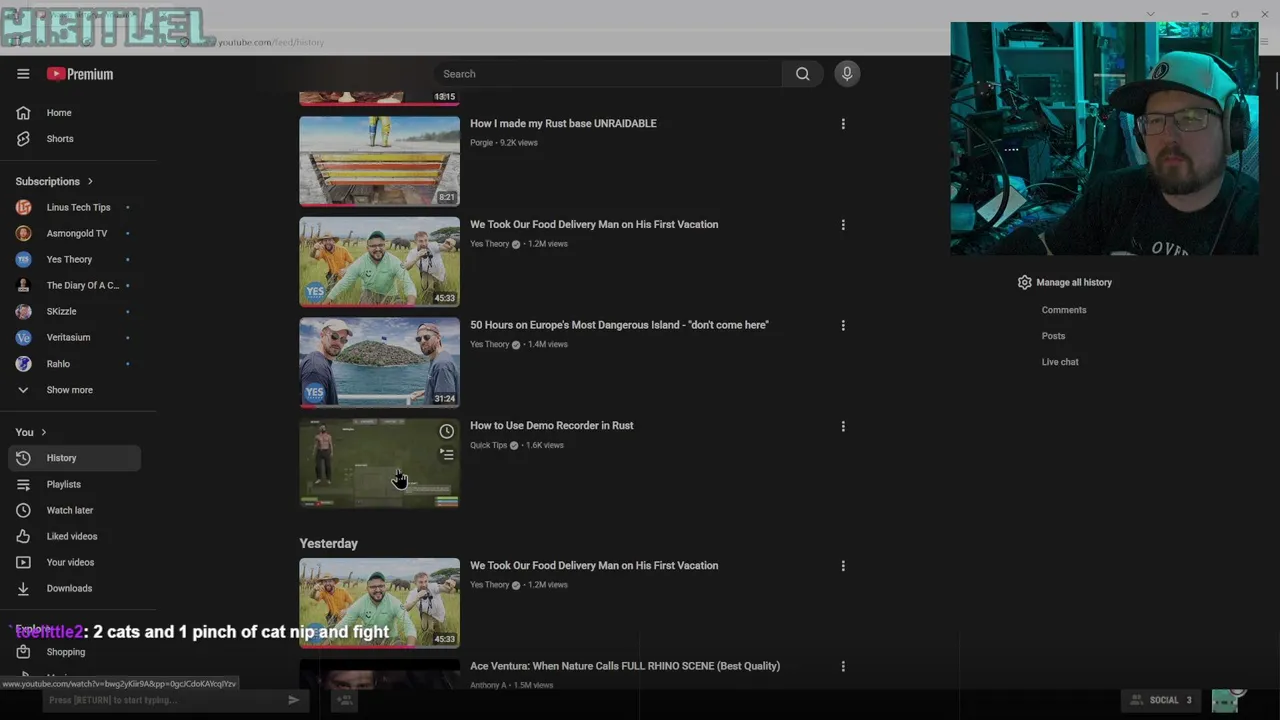This screenshot has height=720, width=1280.
Task: Open Porgie channel link
Action: click(x=482, y=143)
